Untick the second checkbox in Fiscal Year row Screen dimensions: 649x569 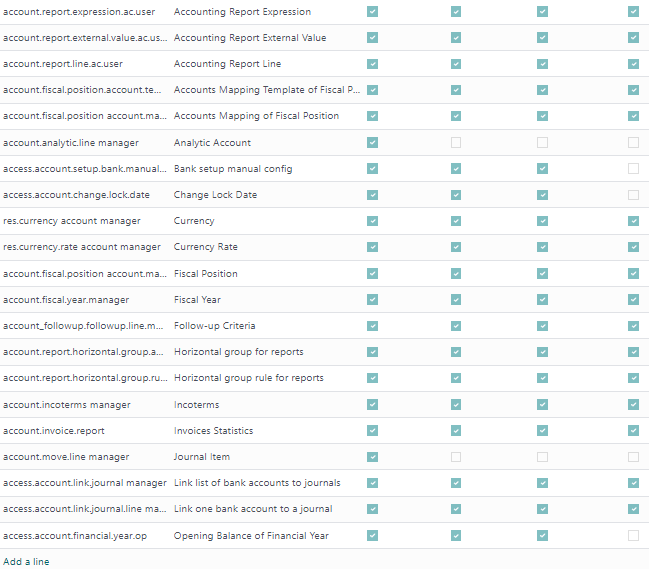[x=456, y=299]
